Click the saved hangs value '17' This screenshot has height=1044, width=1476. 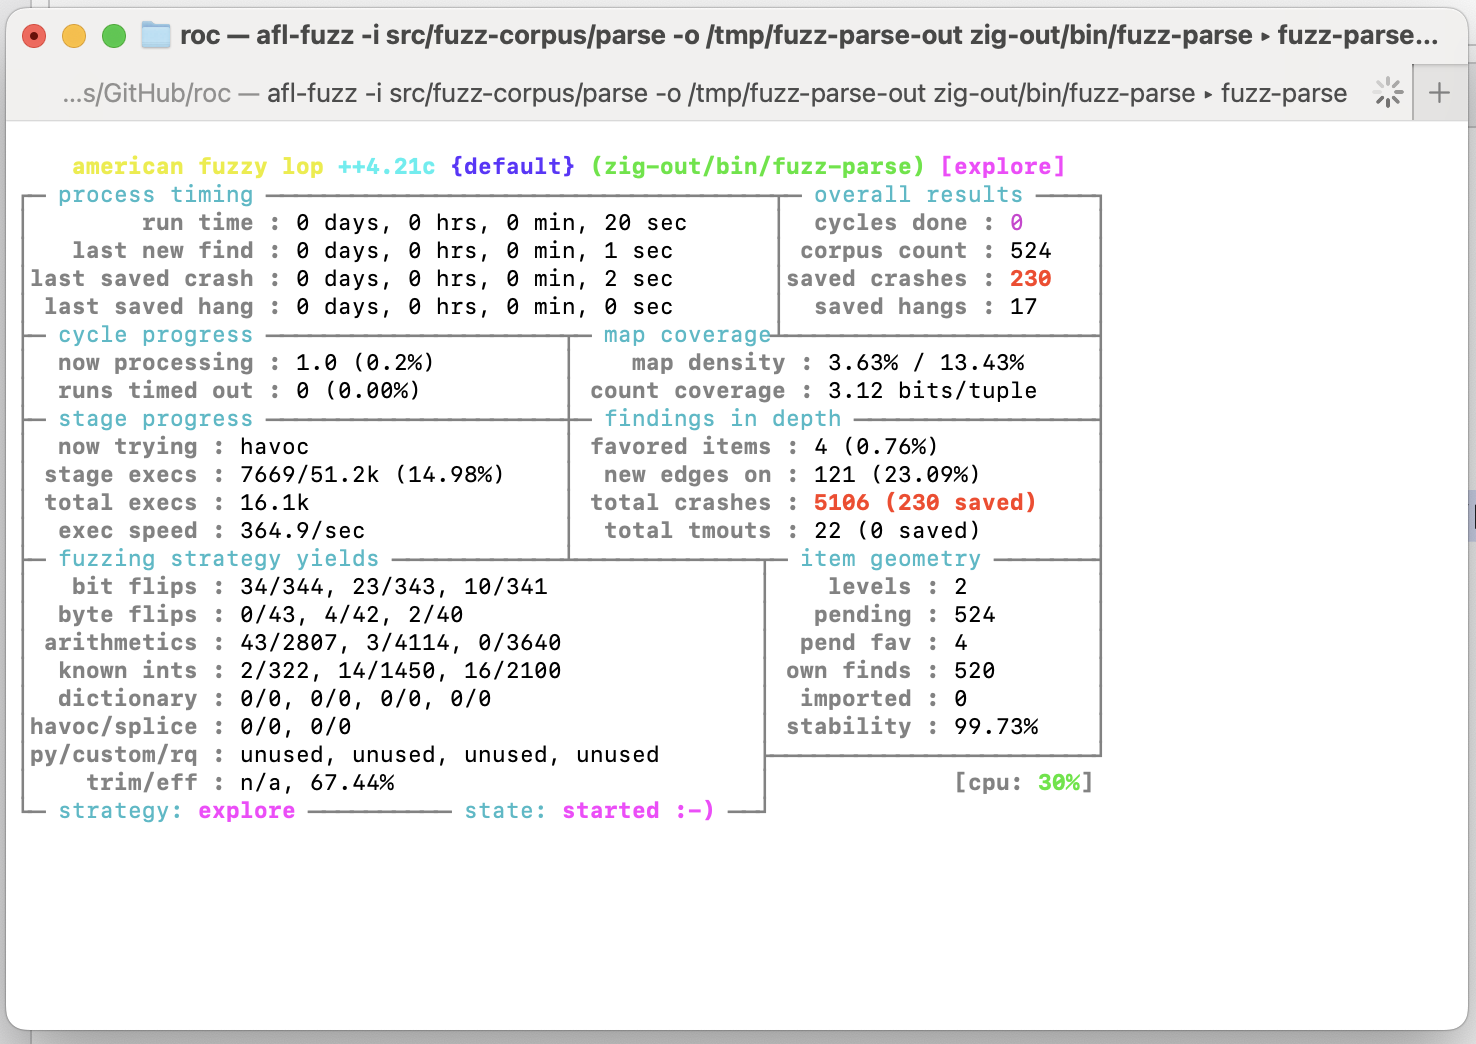tap(1024, 306)
